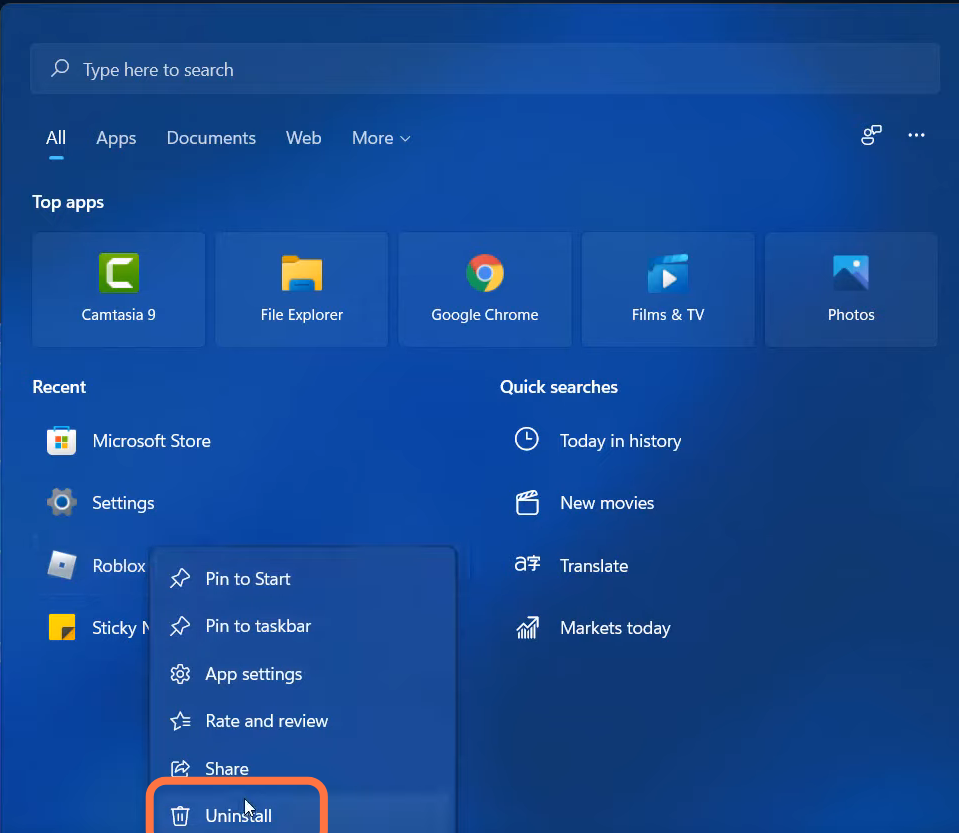The height and width of the screenshot is (833, 959).
Task: Select Rate and review in the context menu
Action: [303, 721]
